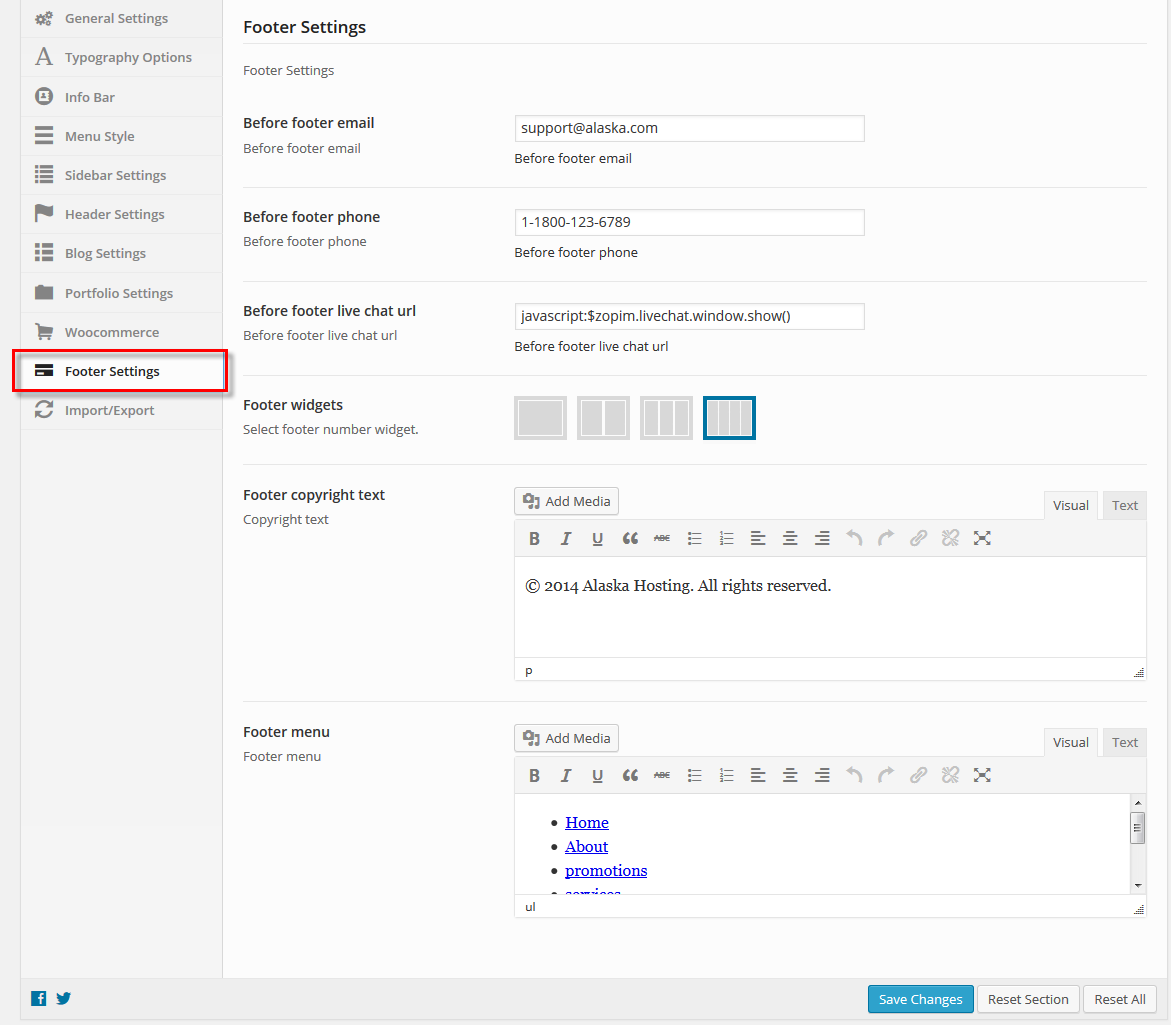Image resolution: width=1171 pixels, height=1025 pixels.
Task: Redo in Footer copyright text editor
Action: click(886, 538)
